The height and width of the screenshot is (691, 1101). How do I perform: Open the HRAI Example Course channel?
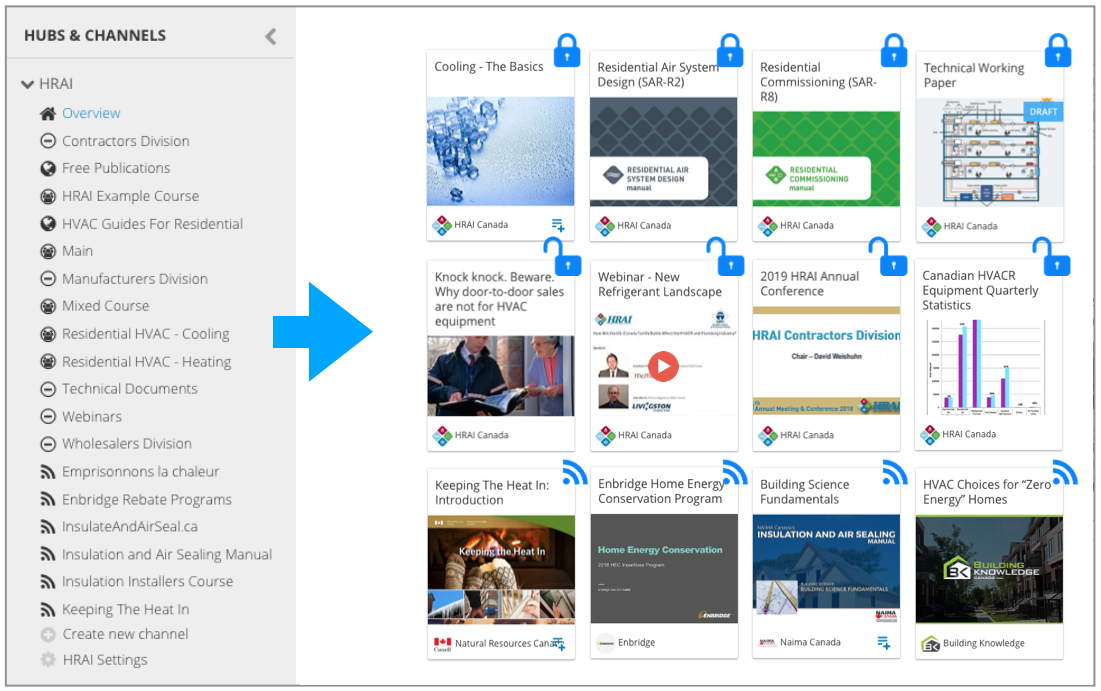pyautogui.click(x=131, y=196)
